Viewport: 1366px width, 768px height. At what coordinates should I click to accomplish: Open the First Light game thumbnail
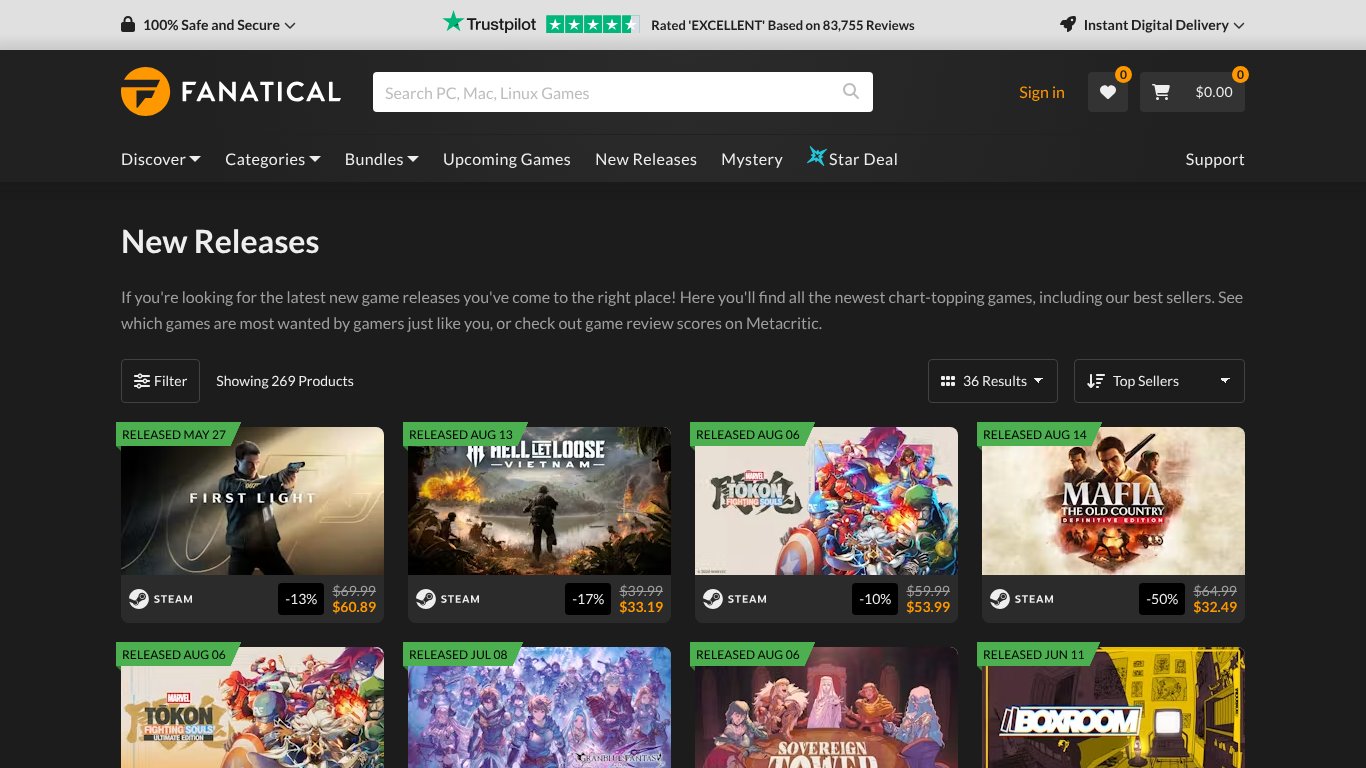coord(252,501)
